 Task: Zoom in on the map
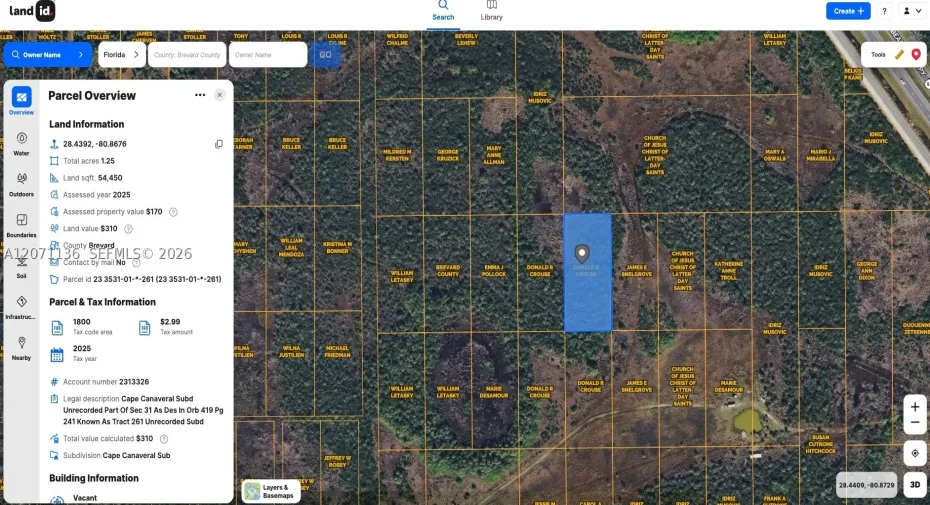pyautogui.click(x=915, y=407)
